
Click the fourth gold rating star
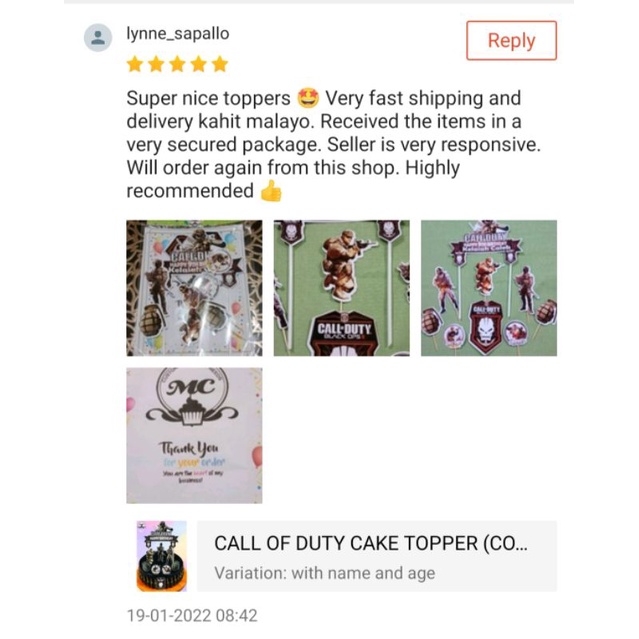[198, 64]
